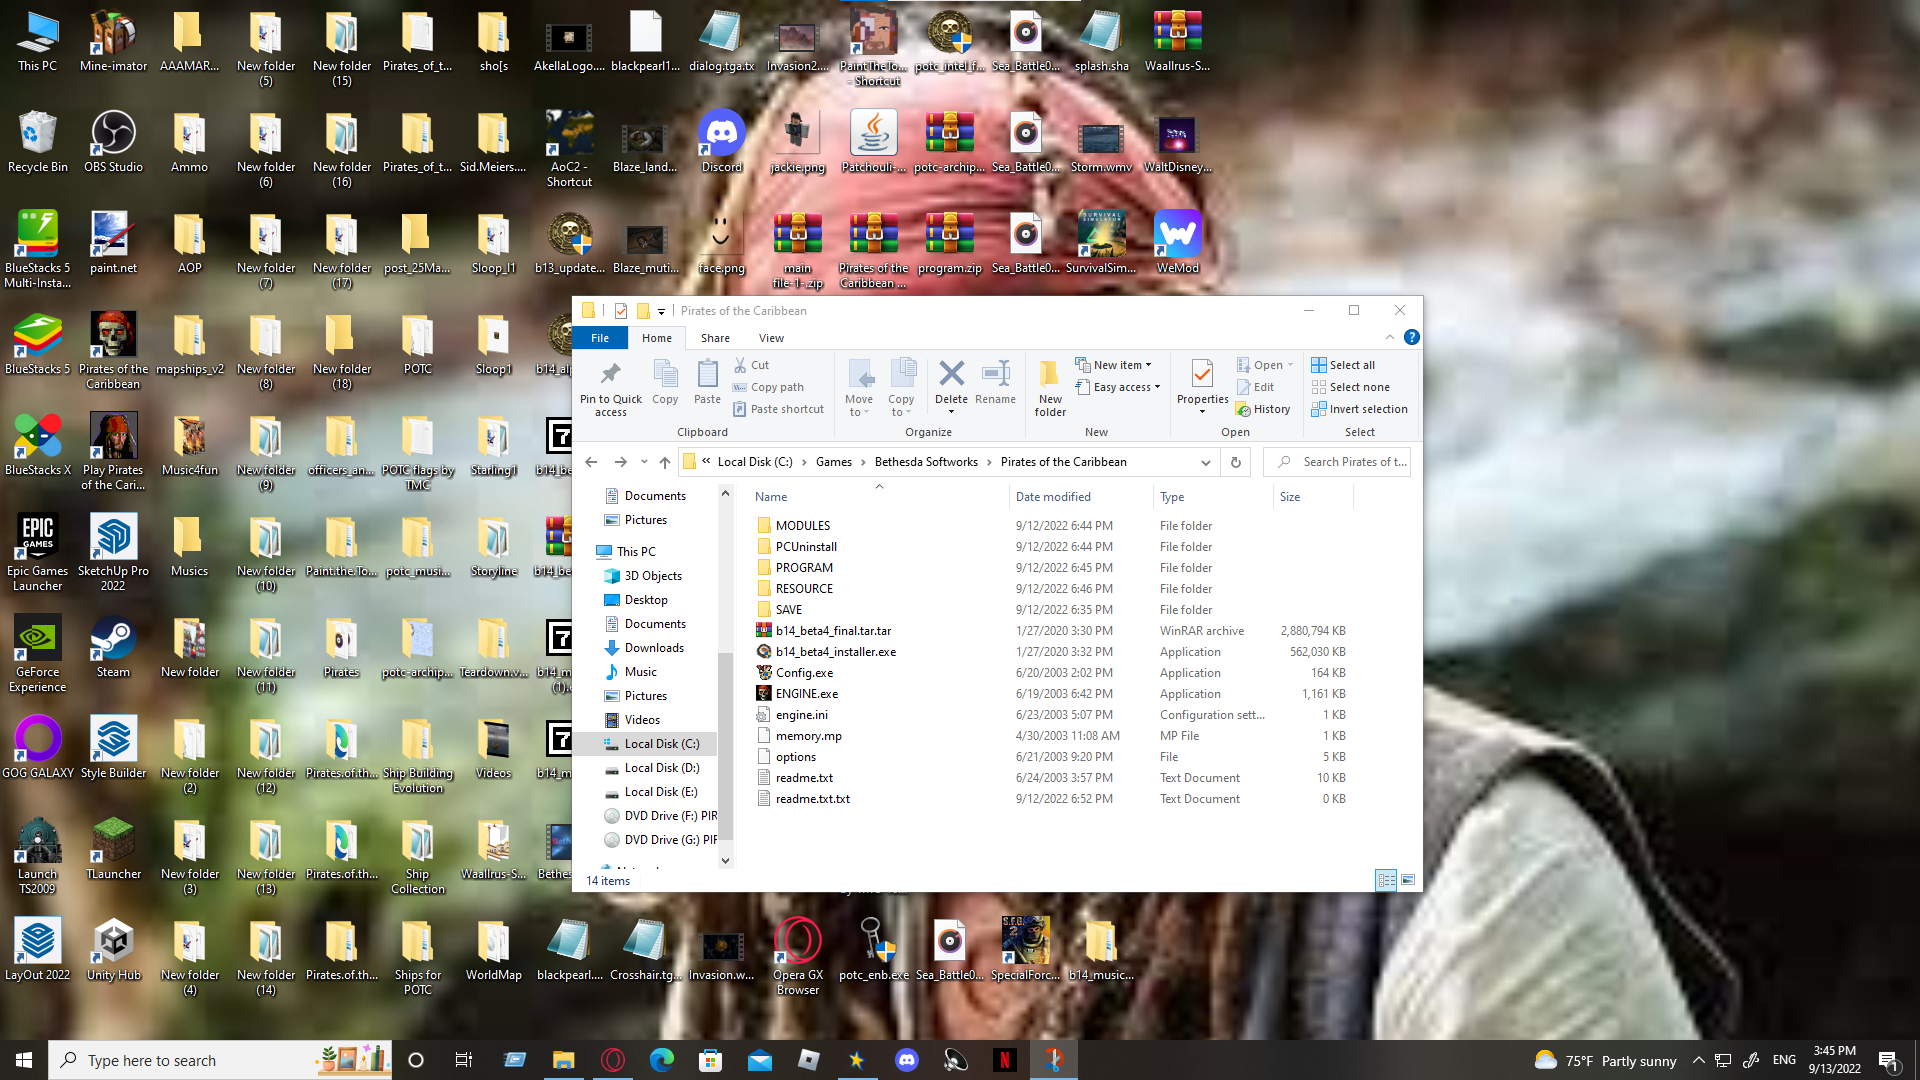Open WeMod desktop icon
The width and height of the screenshot is (1920, 1080).
tap(1177, 243)
